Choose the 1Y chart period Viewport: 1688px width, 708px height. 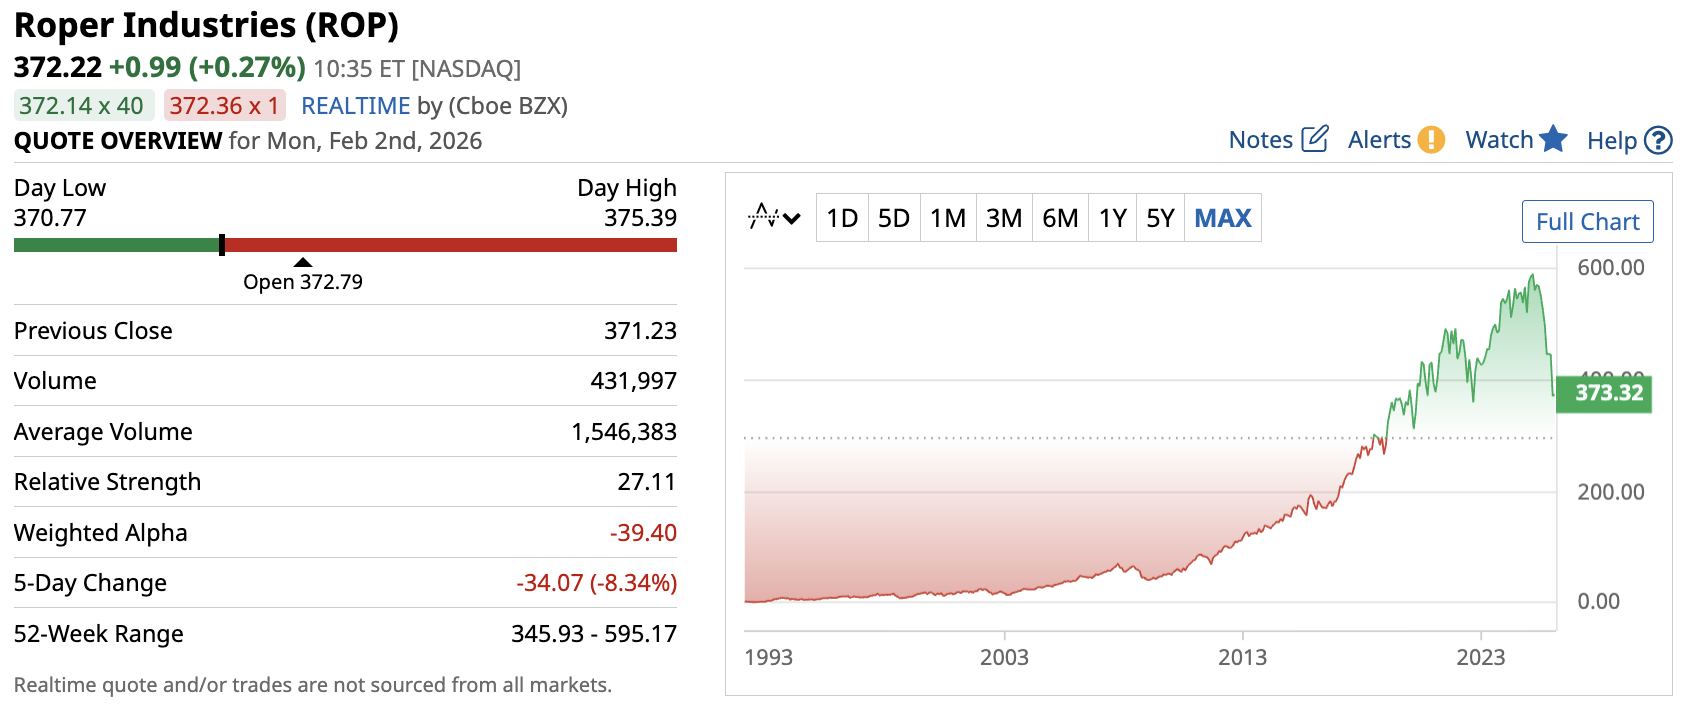(1113, 218)
